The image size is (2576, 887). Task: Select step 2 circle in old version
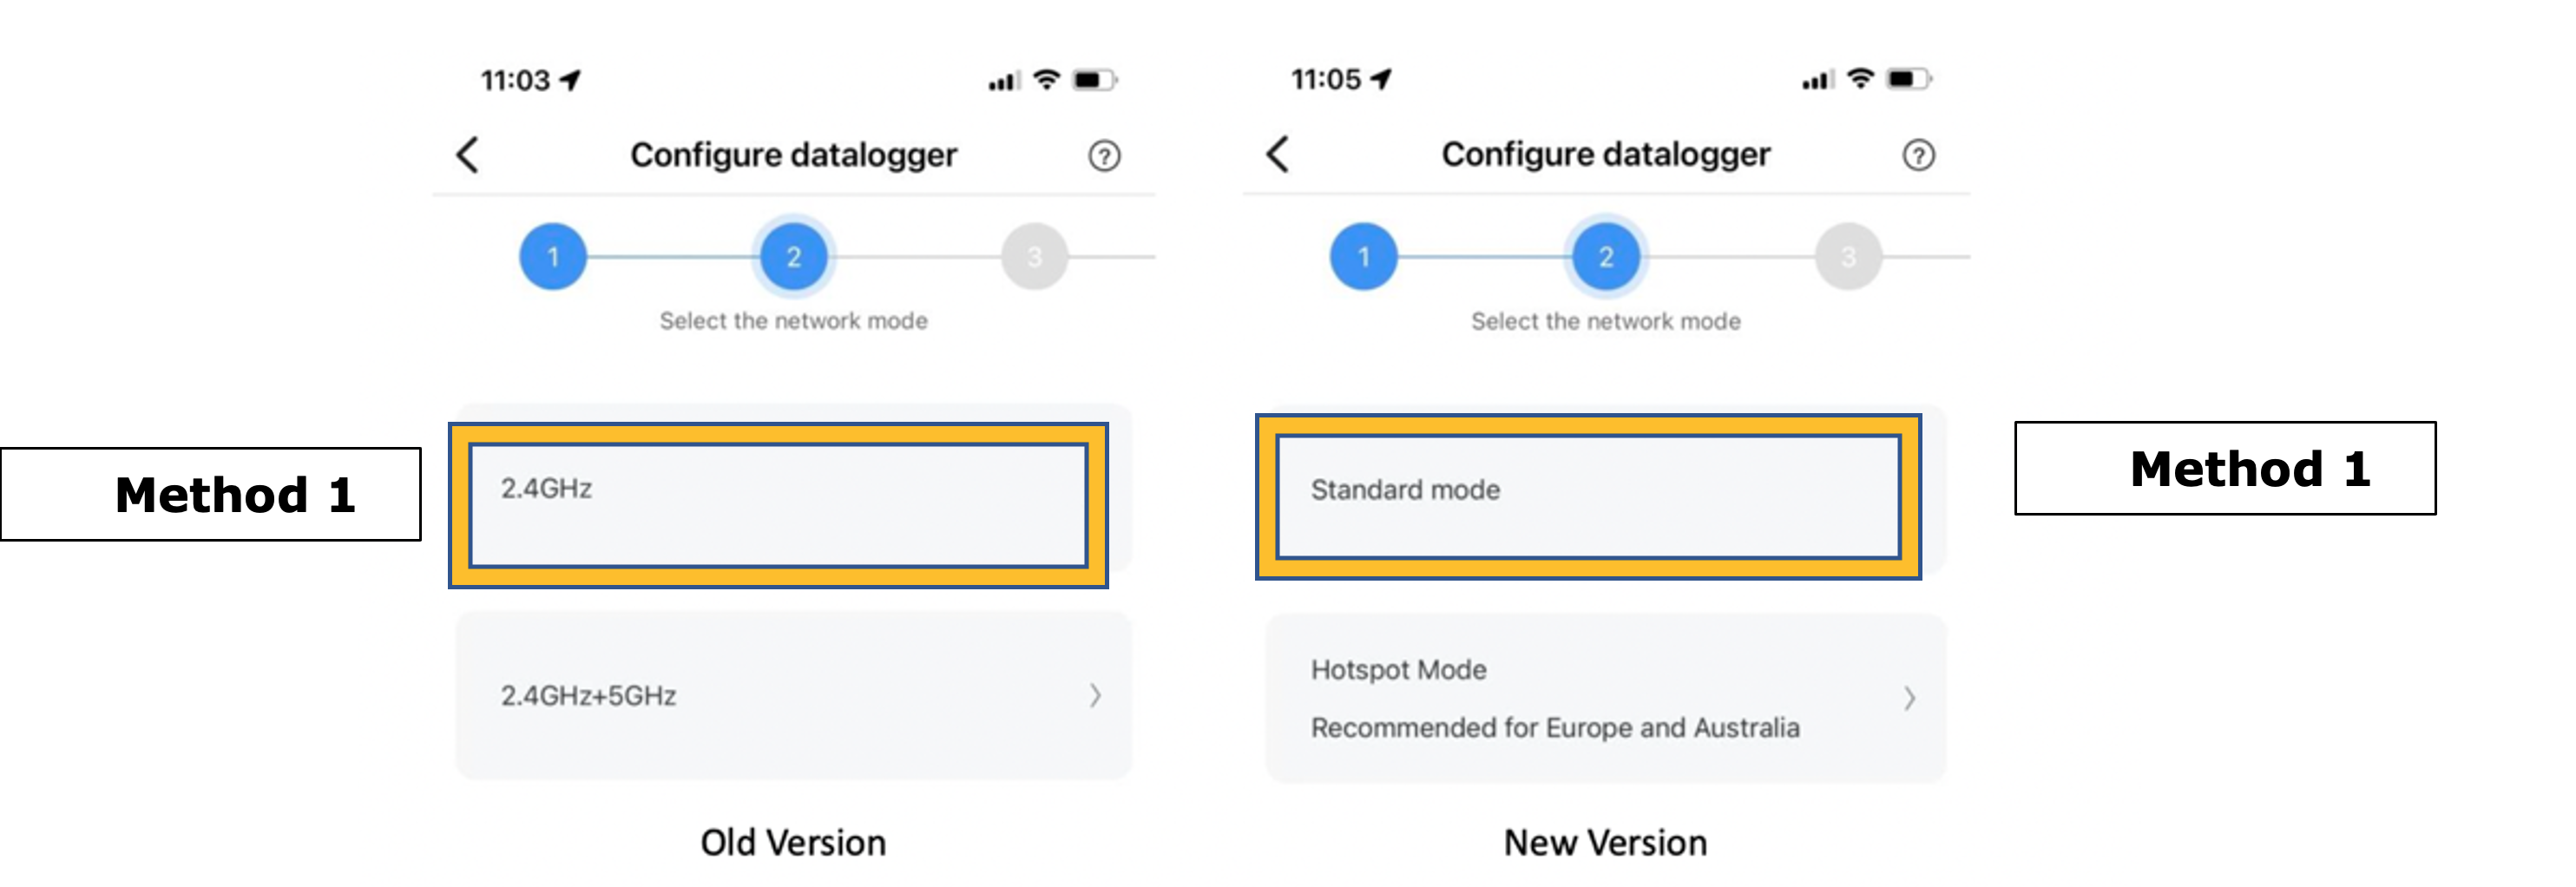tap(794, 257)
